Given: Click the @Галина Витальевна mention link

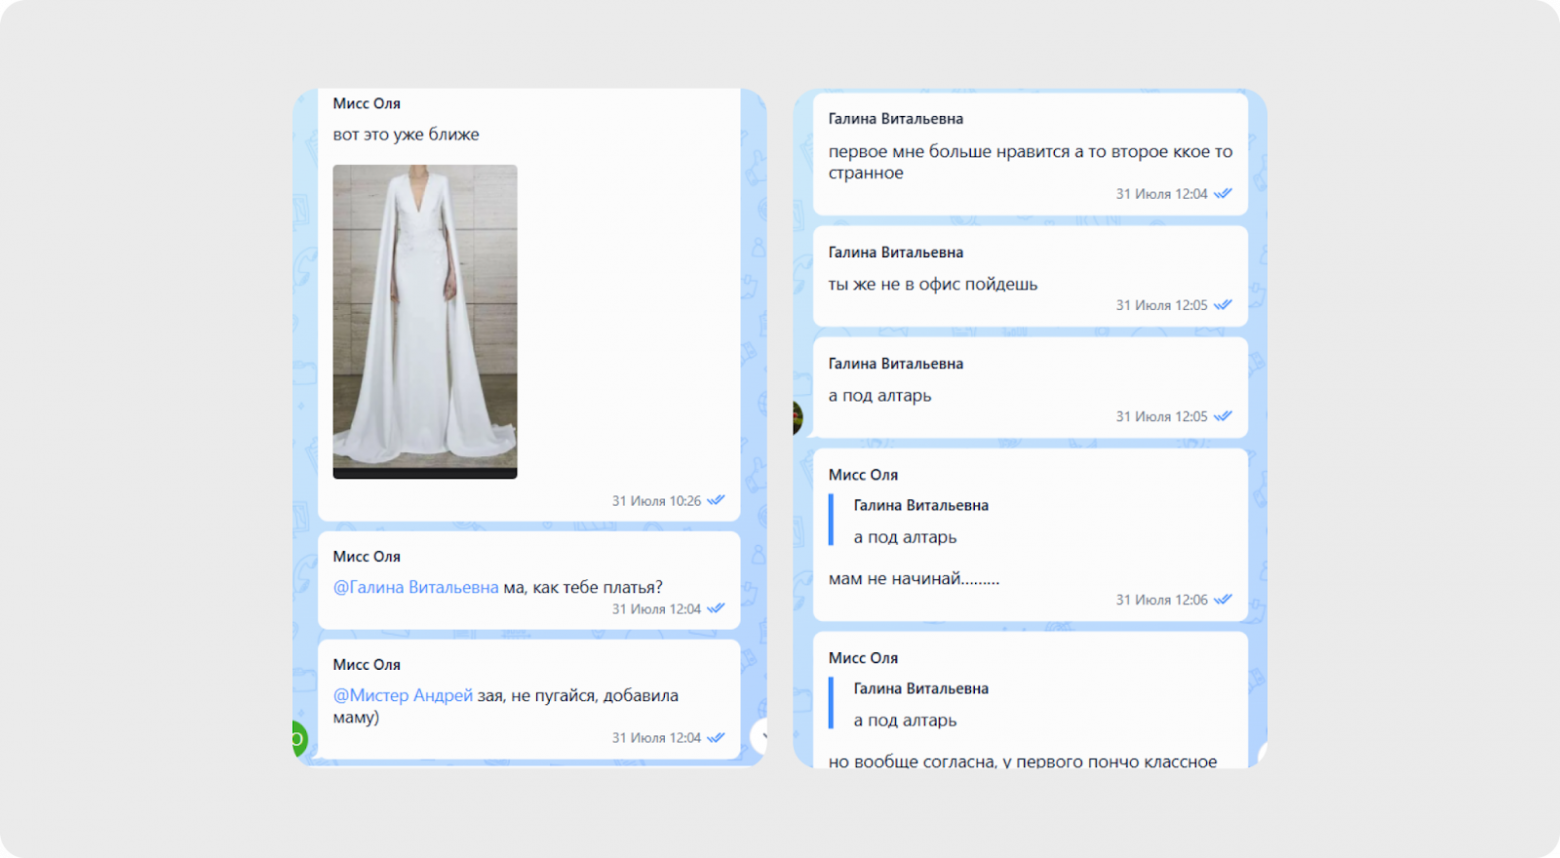Looking at the screenshot, I should click(x=415, y=588).
